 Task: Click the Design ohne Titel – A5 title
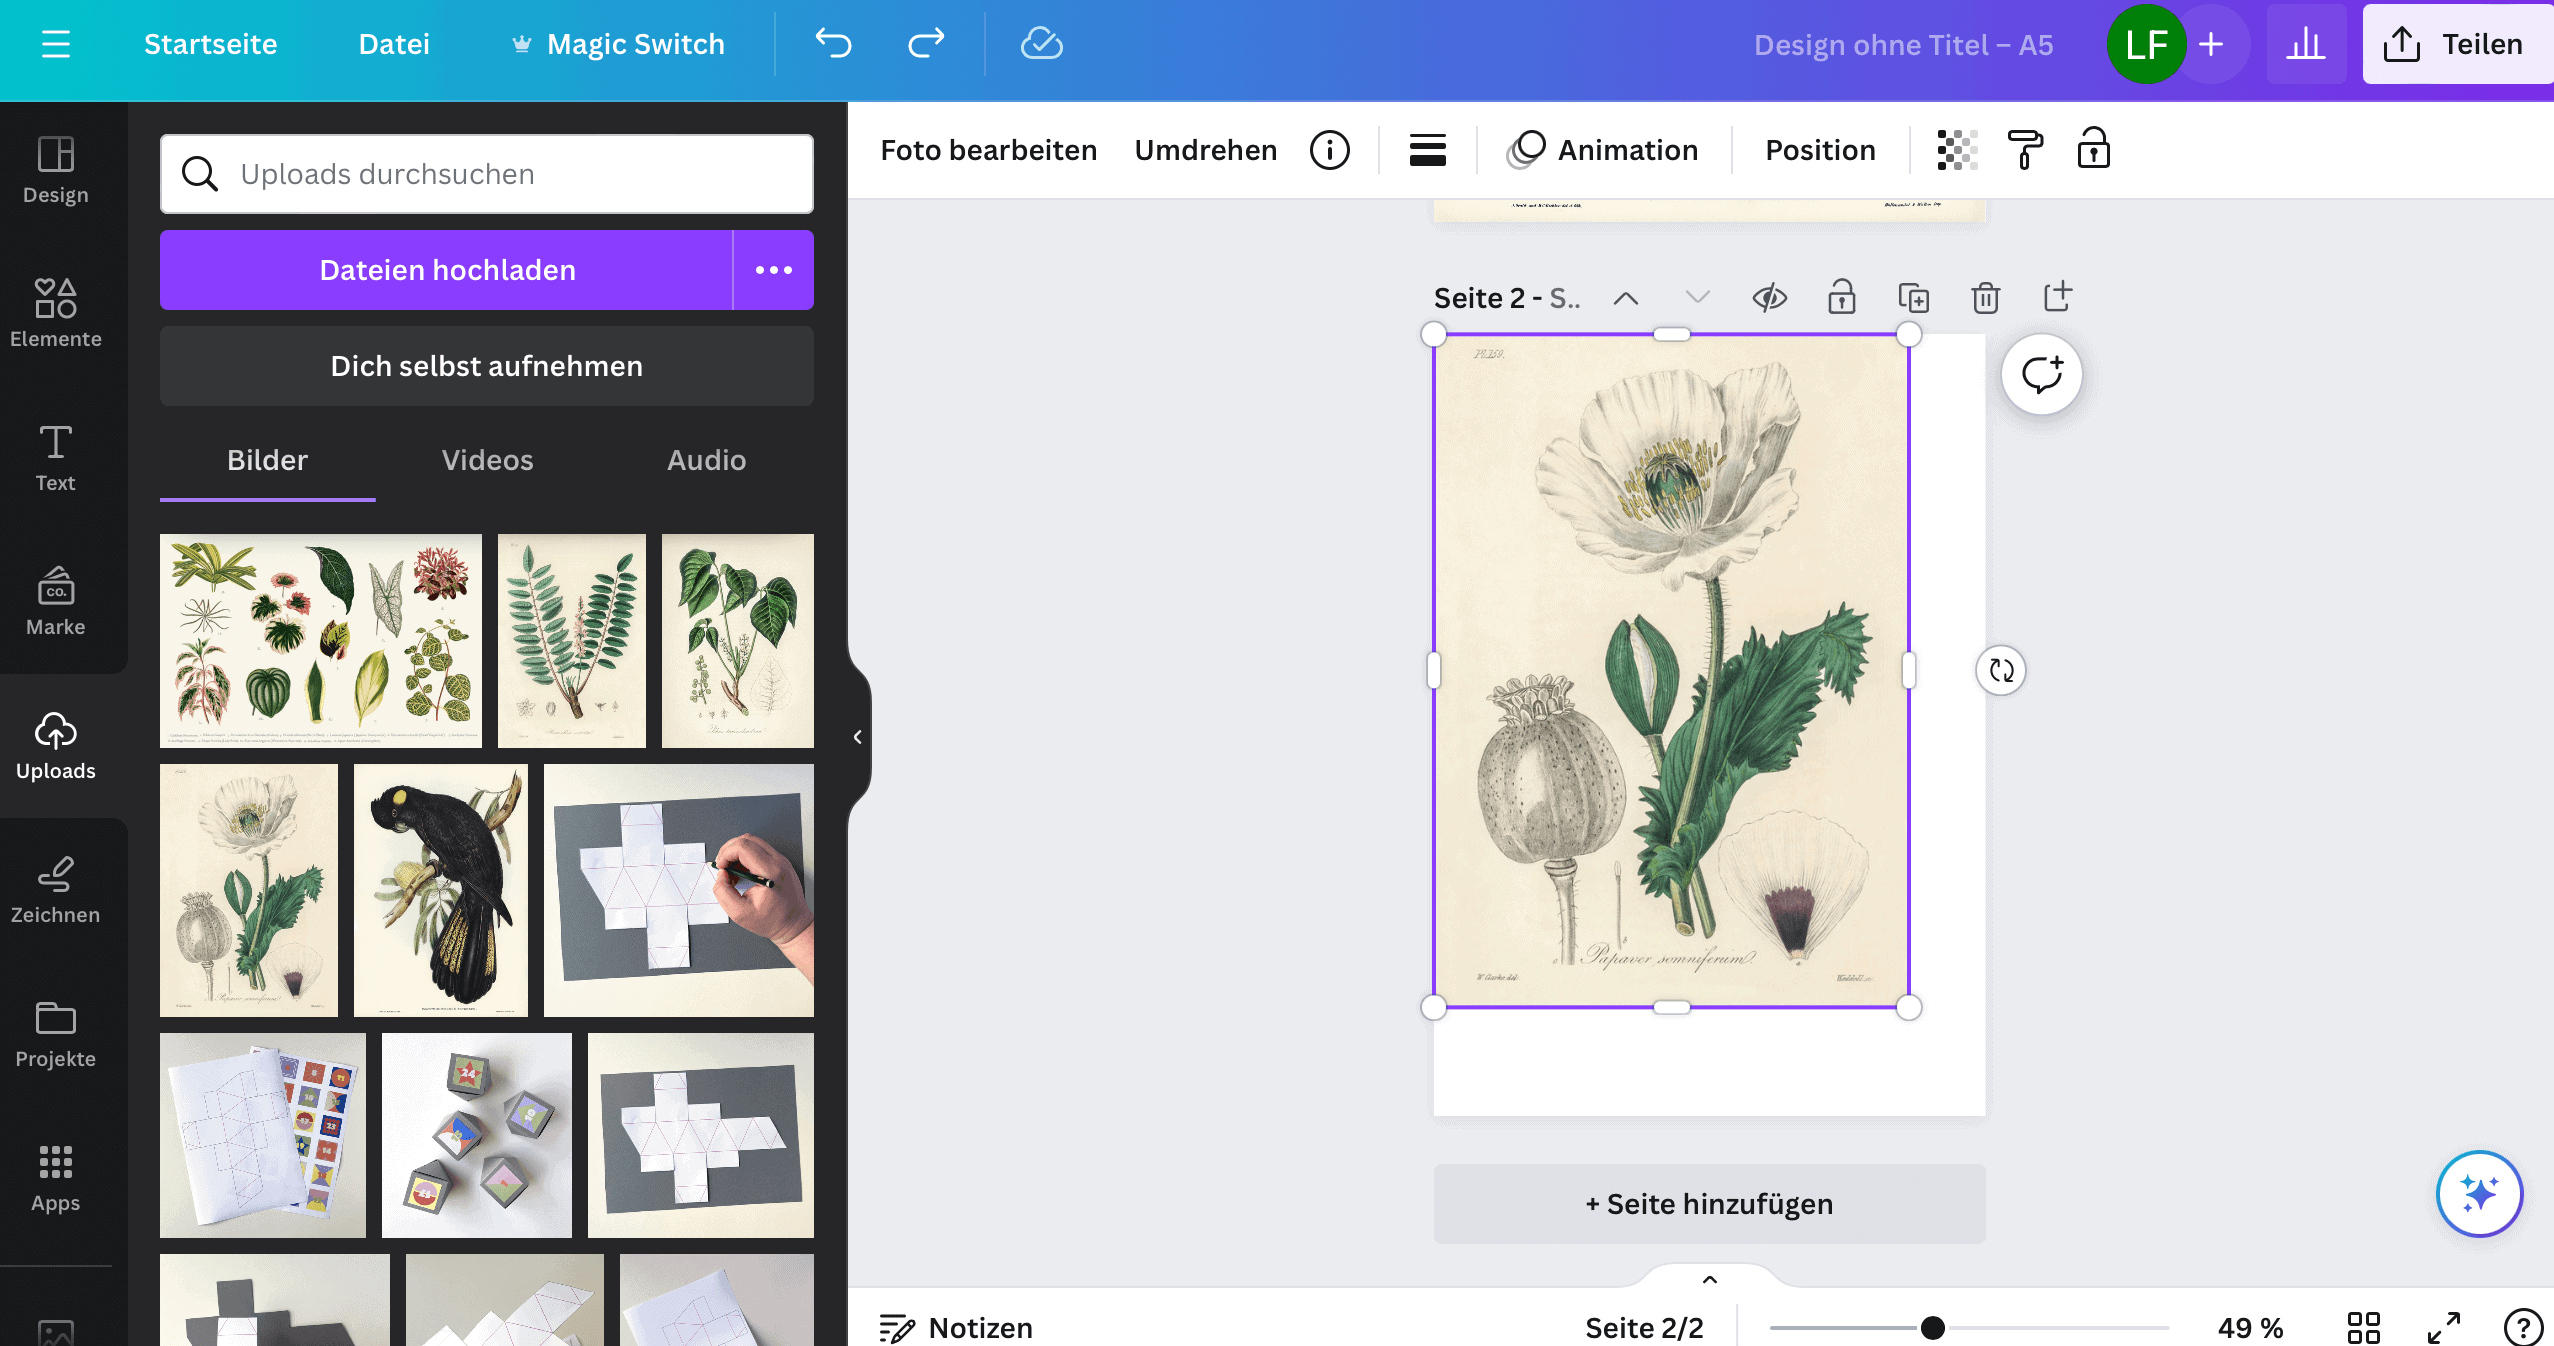tap(1903, 44)
